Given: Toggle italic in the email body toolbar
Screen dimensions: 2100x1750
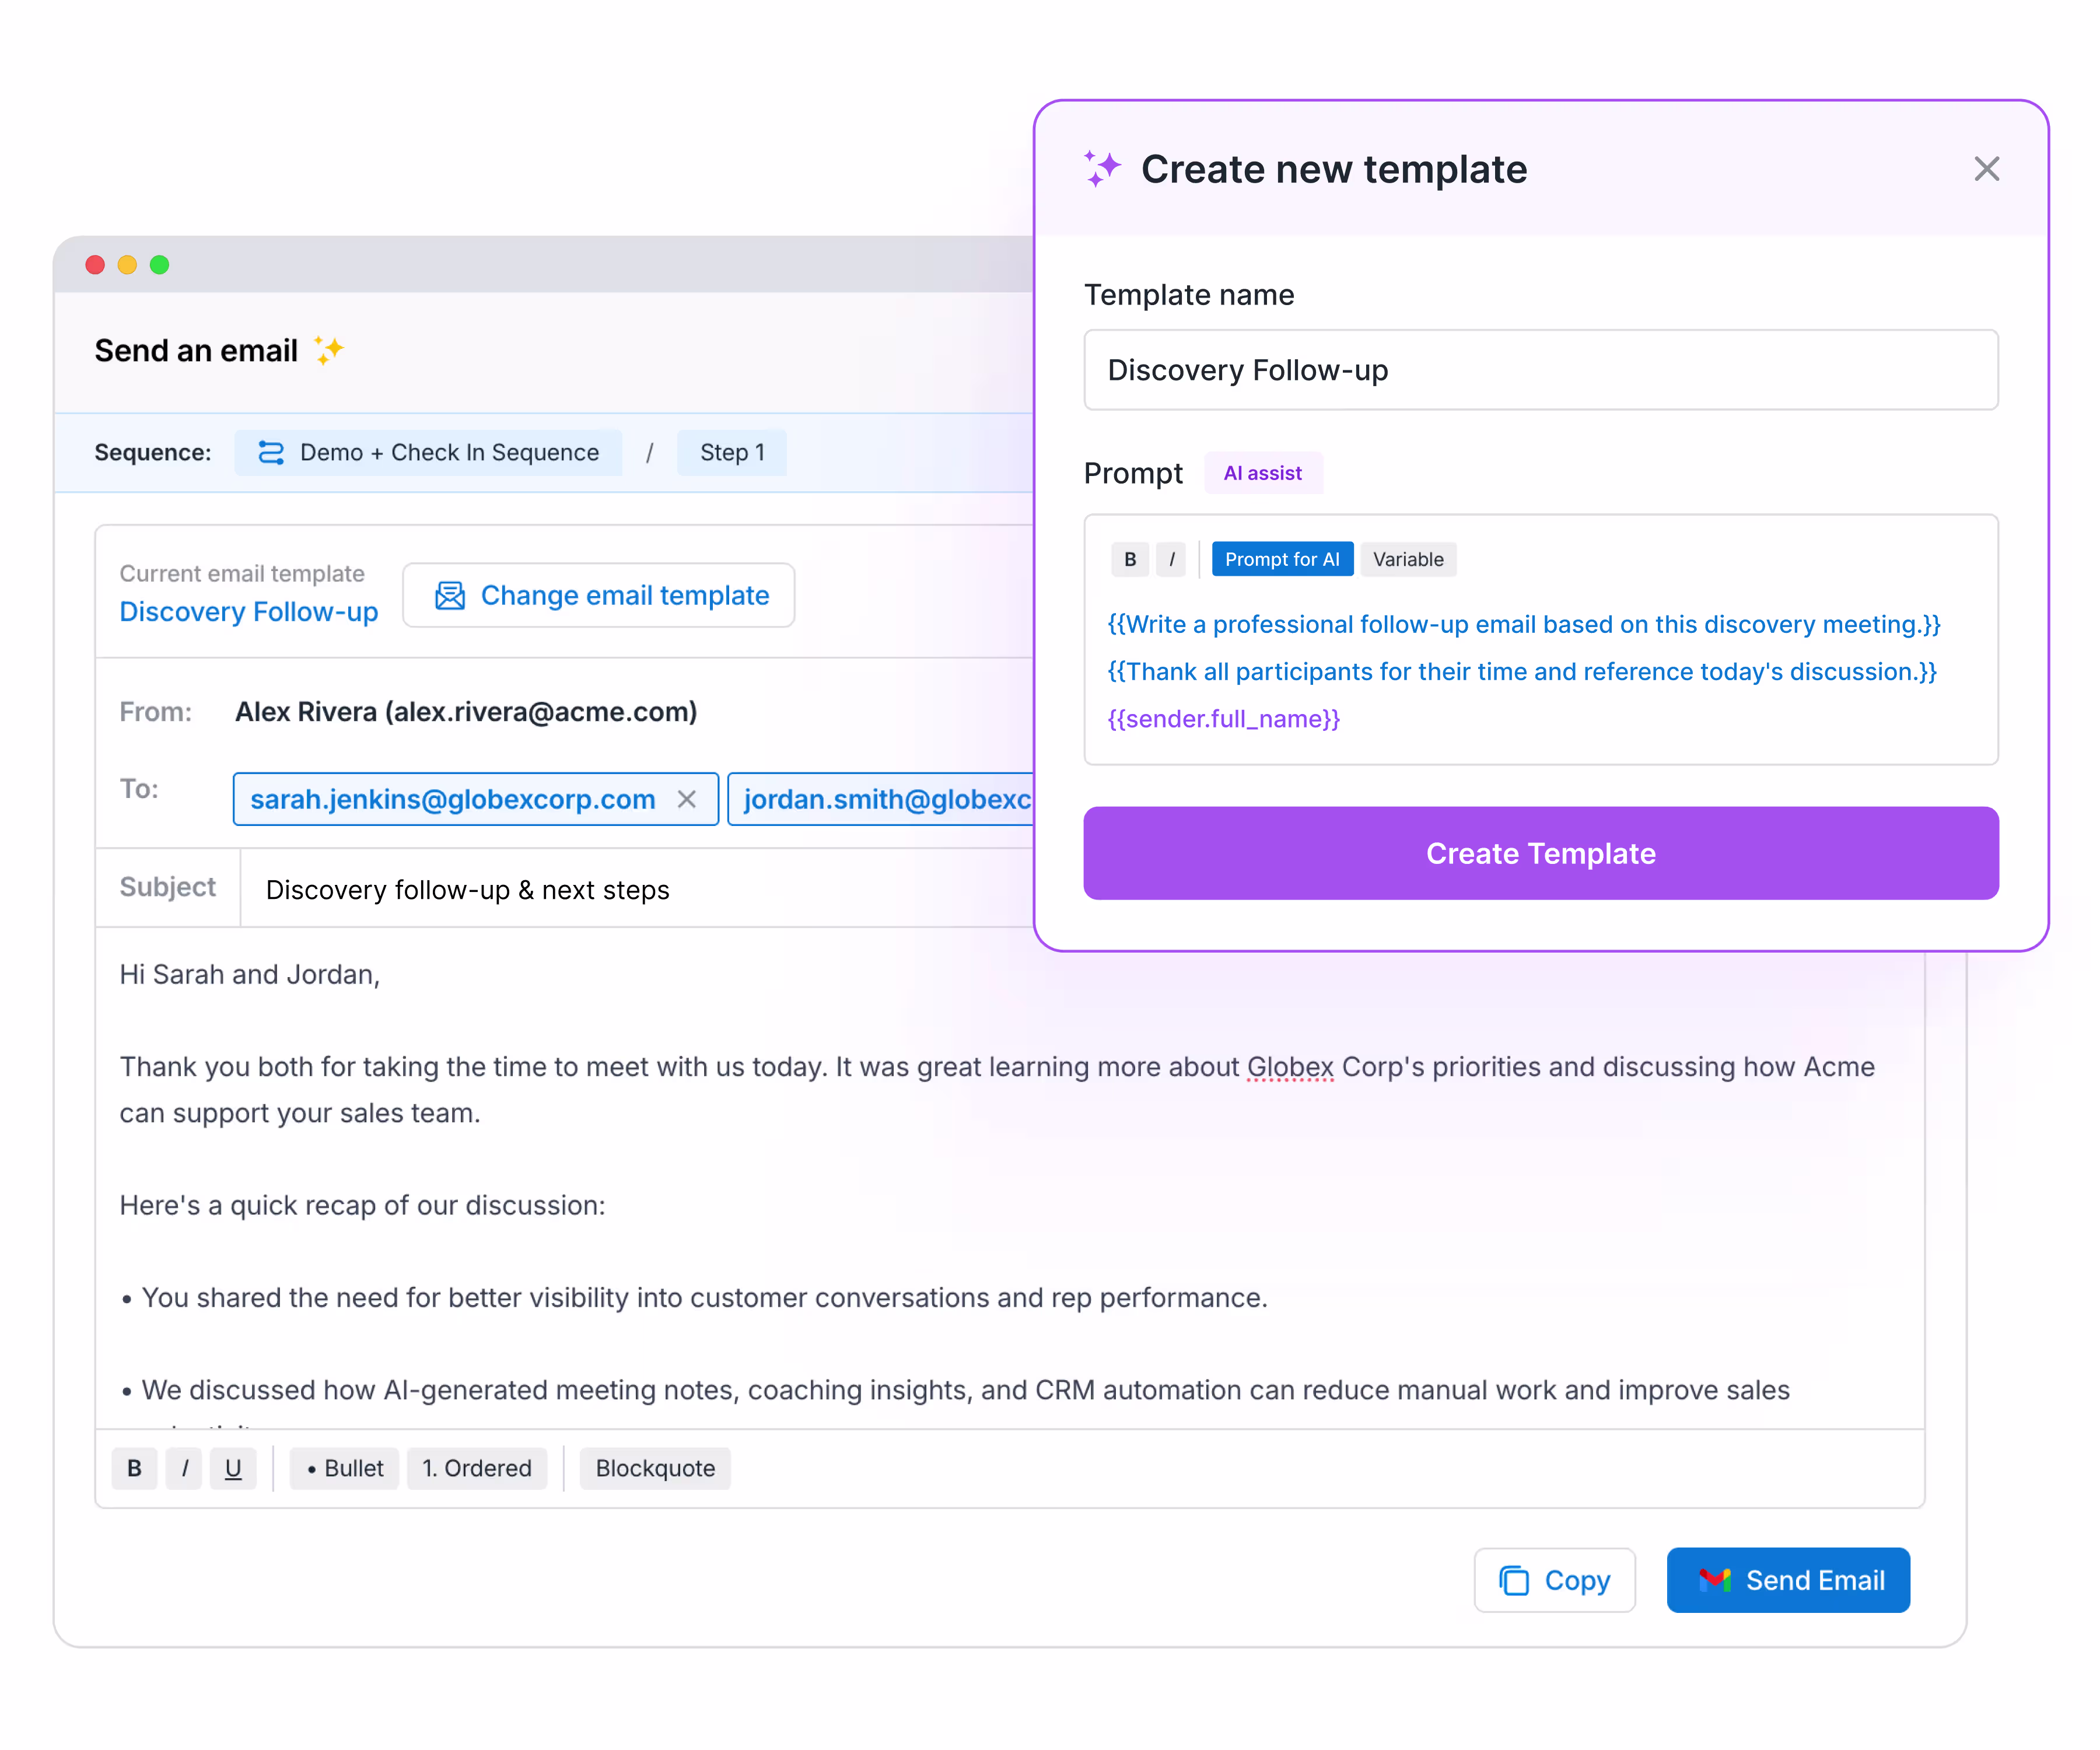Looking at the screenshot, I should point(184,1468).
